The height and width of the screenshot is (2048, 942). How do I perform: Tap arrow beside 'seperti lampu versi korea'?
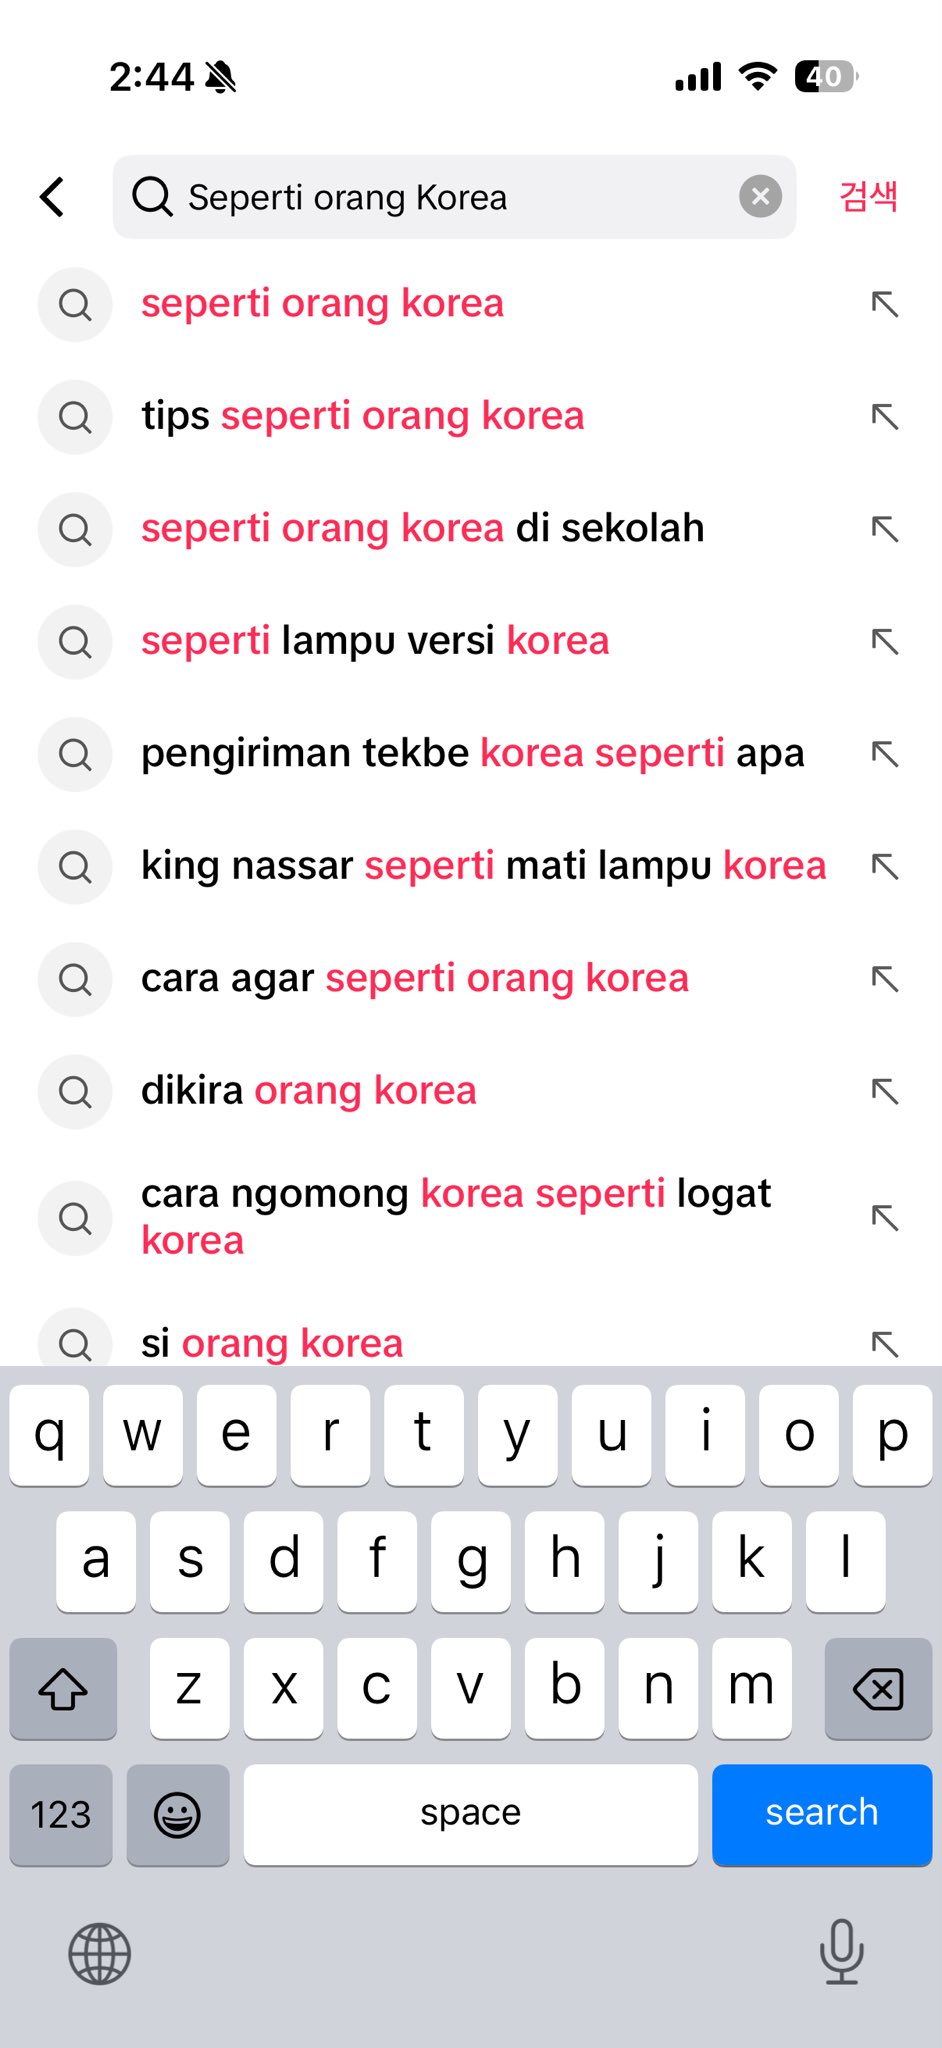click(885, 641)
